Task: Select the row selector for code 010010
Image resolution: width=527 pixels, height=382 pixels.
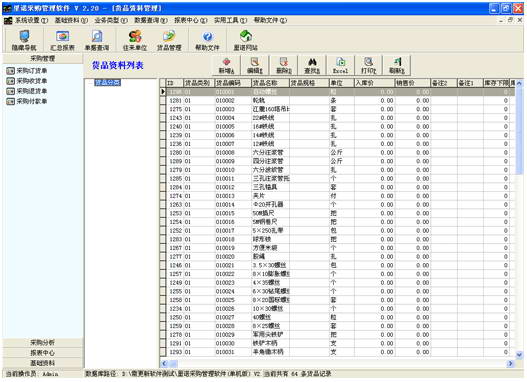Action: tap(163, 170)
